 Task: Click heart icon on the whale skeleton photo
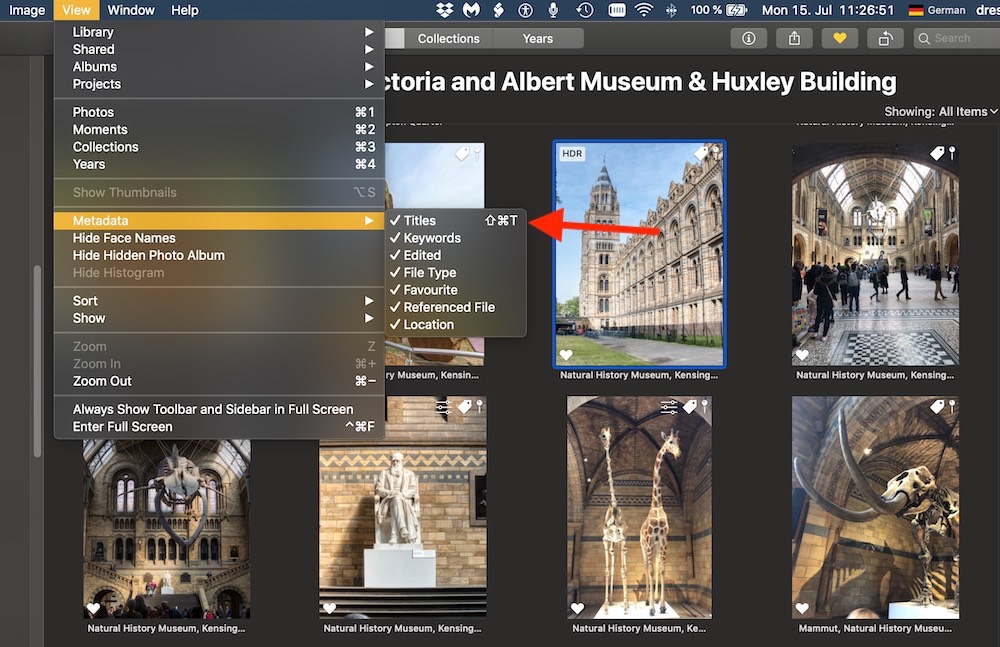pos(93,608)
